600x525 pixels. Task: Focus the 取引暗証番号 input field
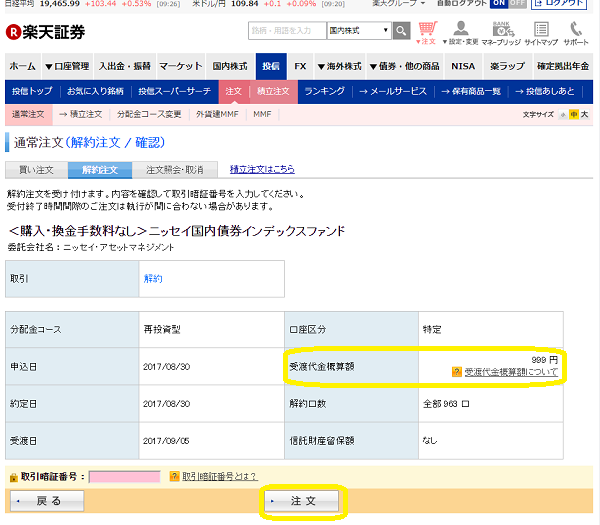[125, 477]
